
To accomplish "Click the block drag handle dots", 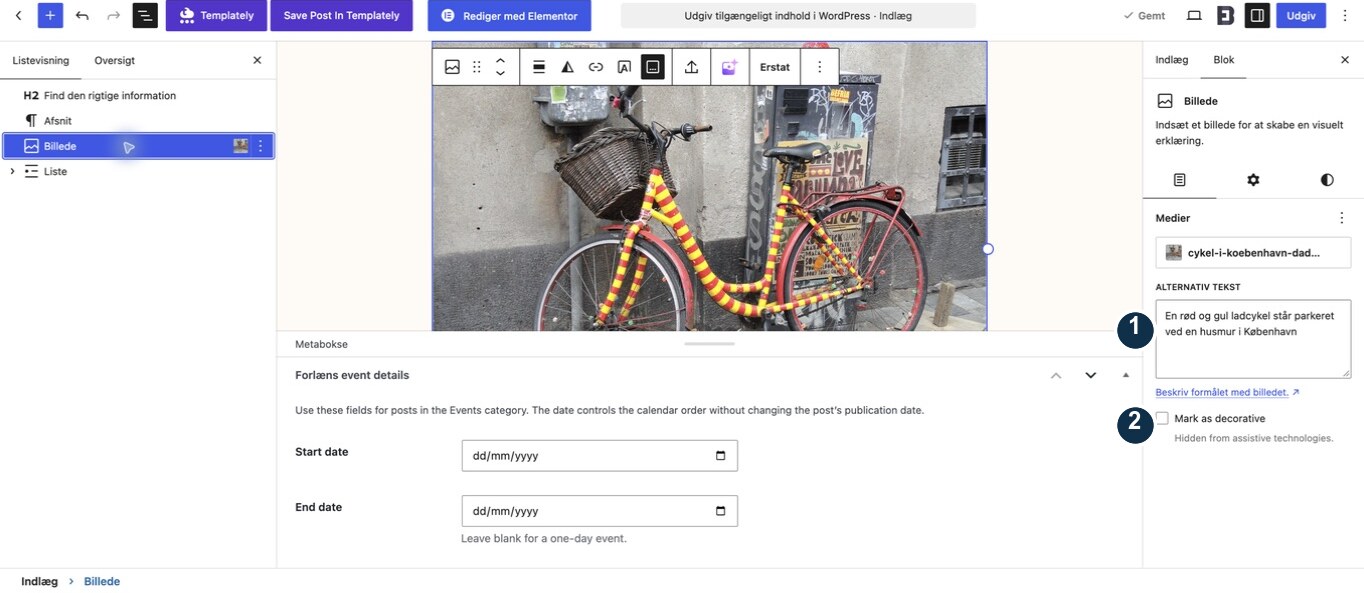I will pos(477,67).
